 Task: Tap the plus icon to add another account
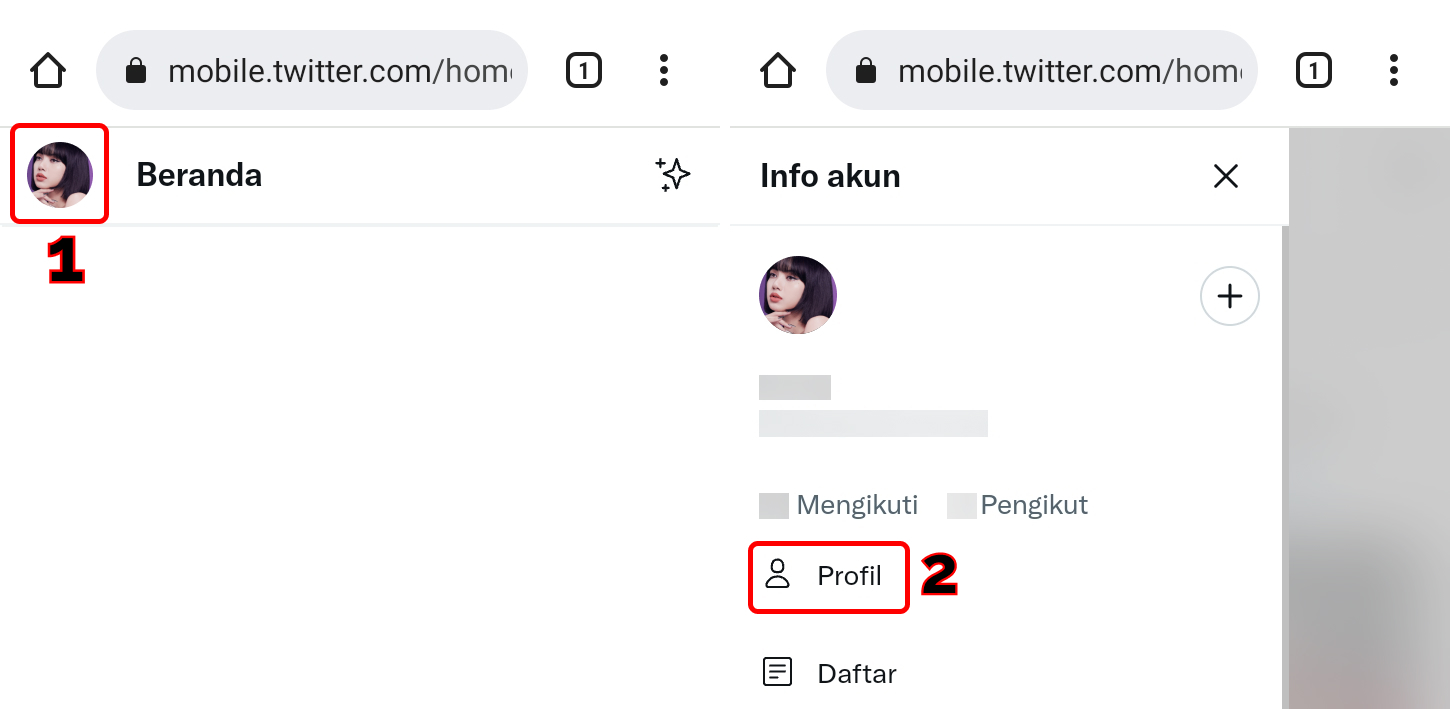pos(1229,295)
